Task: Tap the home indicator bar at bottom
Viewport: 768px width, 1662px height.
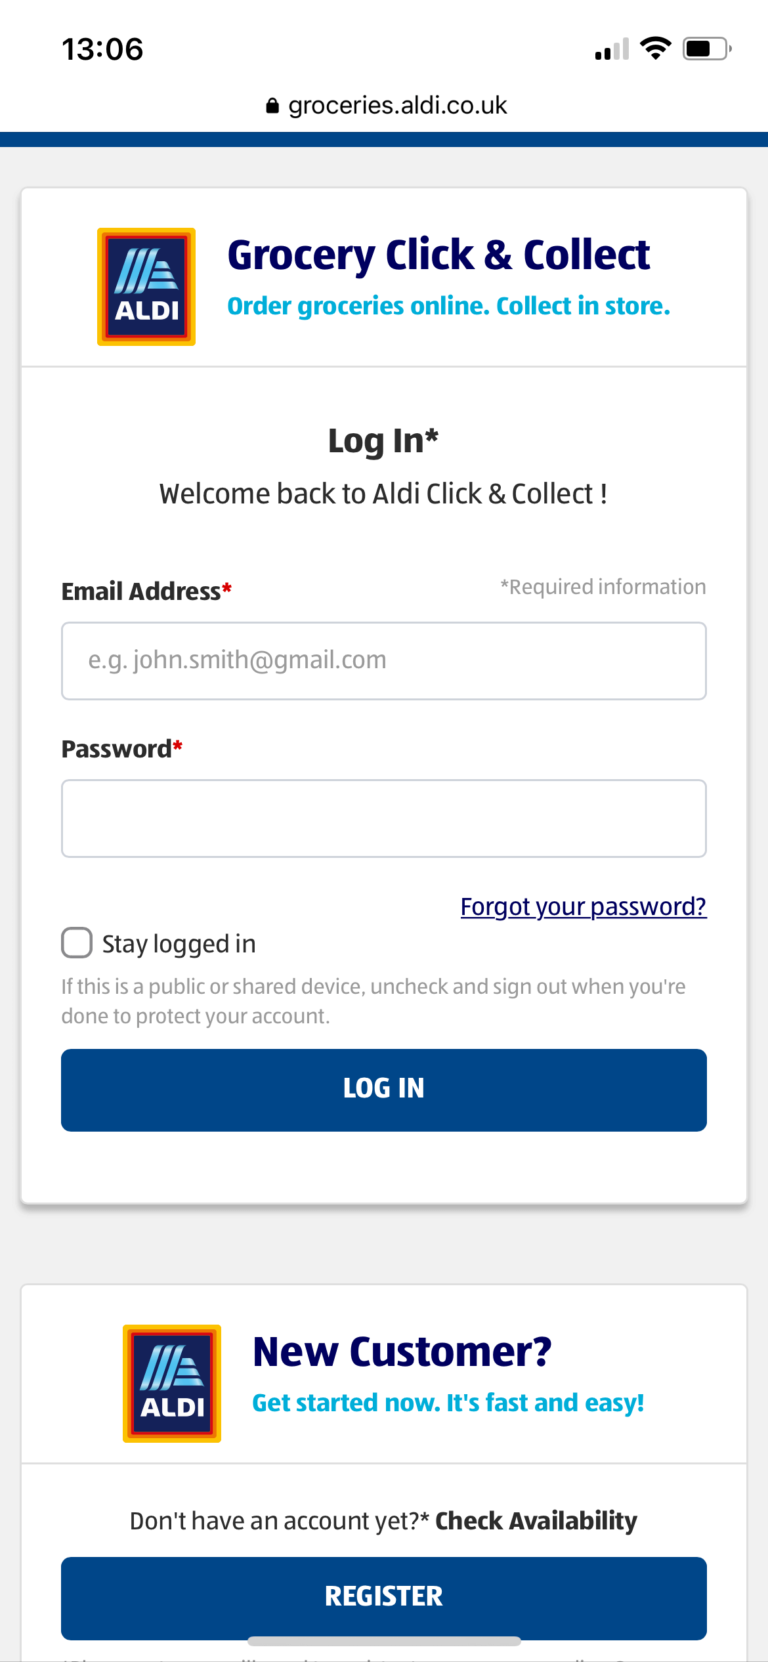Action: click(384, 1640)
